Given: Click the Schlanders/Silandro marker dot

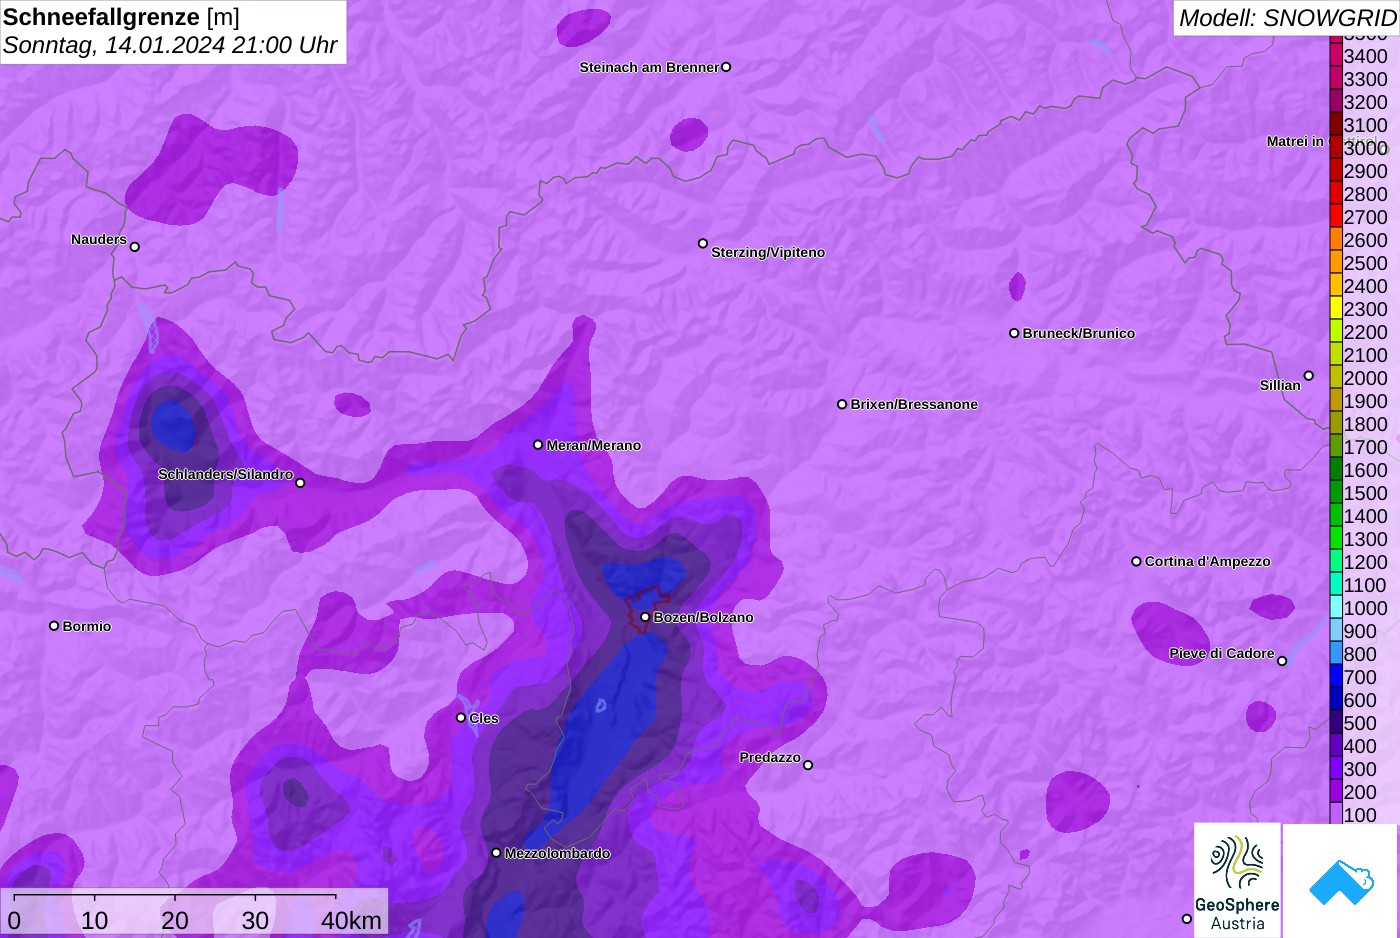Looking at the screenshot, I should [x=300, y=483].
